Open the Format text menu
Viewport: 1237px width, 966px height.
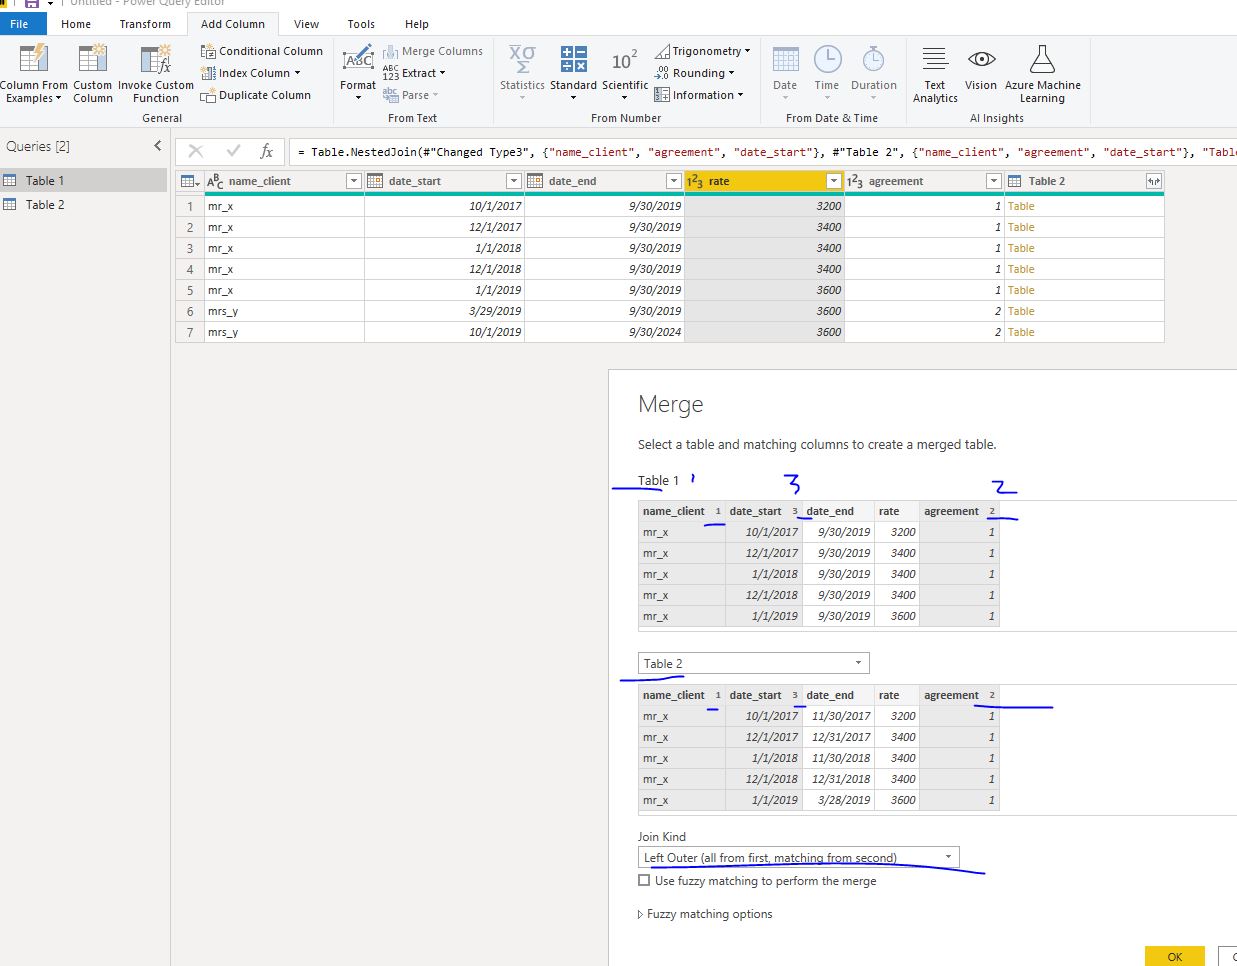click(358, 73)
